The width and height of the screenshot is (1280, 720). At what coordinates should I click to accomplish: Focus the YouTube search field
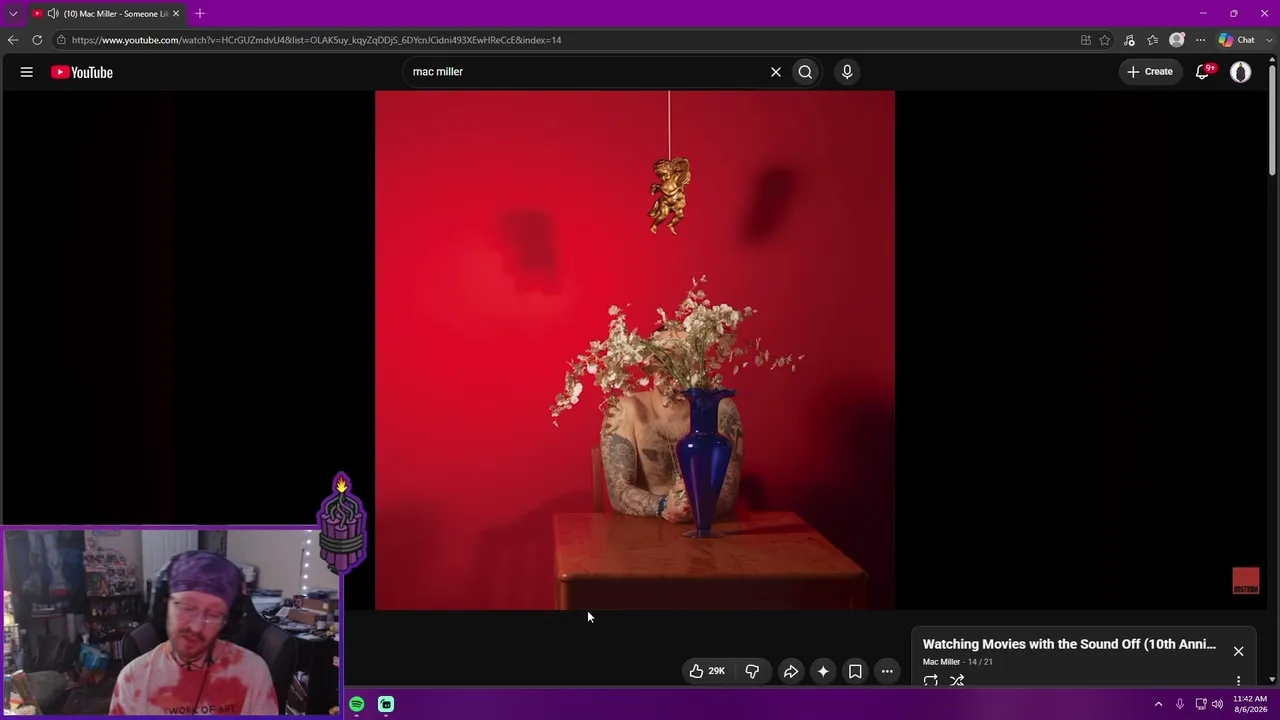(585, 72)
